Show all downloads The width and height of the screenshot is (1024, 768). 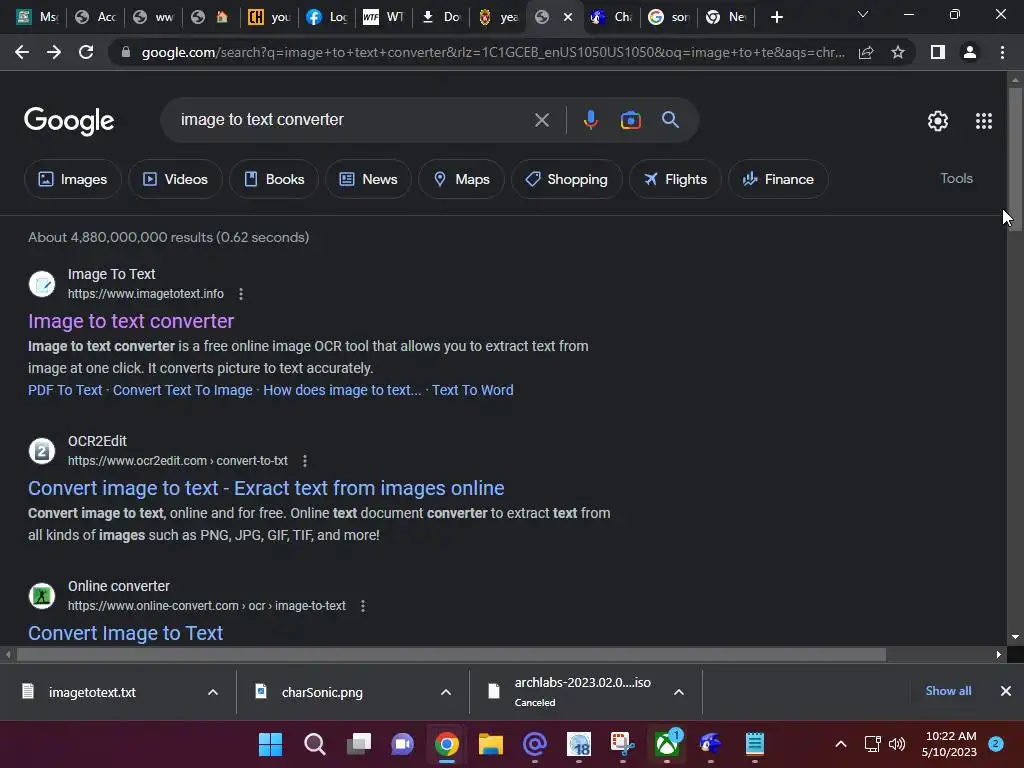[948, 691]
